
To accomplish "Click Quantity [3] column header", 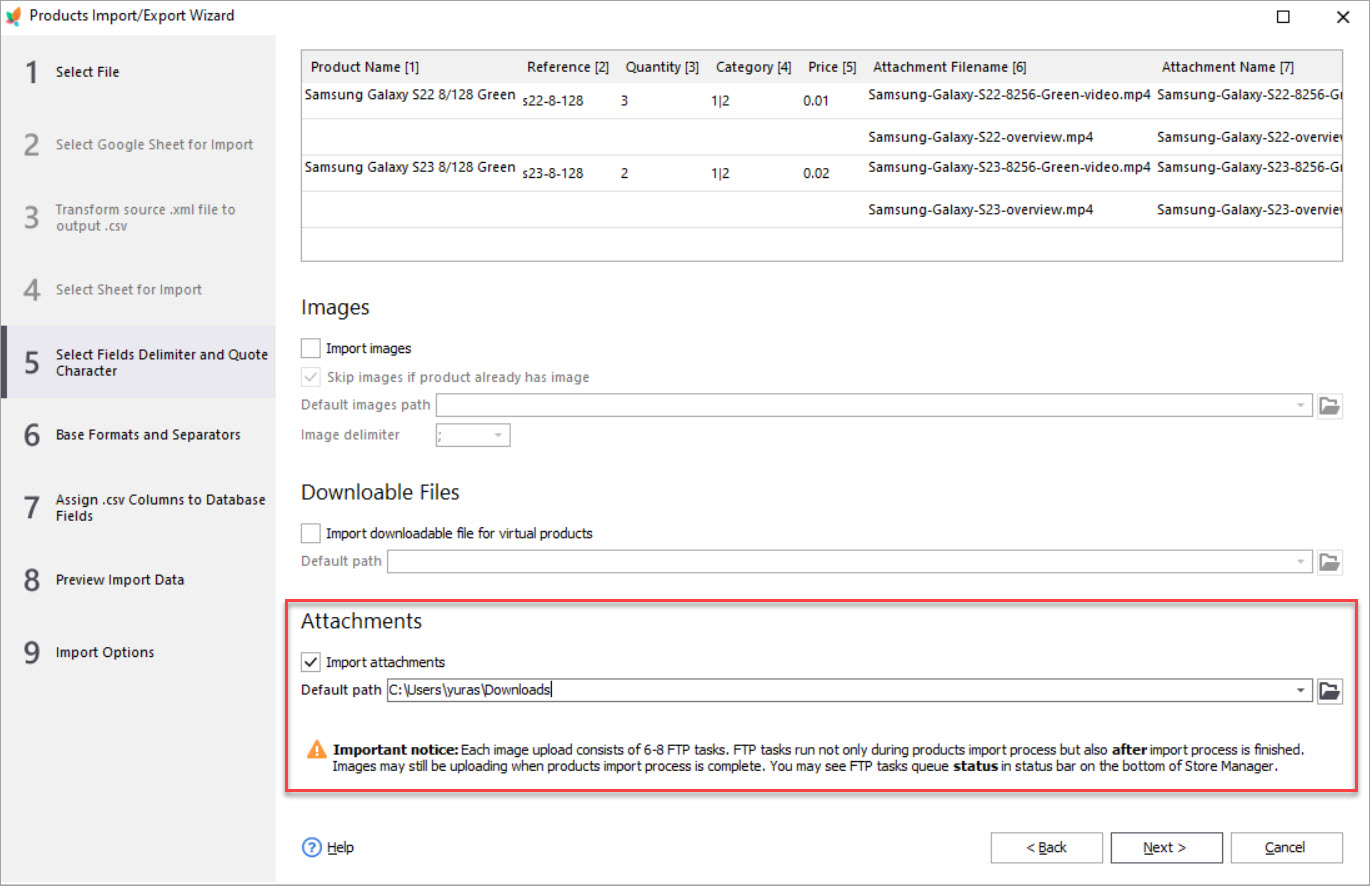I will [662, 67].
